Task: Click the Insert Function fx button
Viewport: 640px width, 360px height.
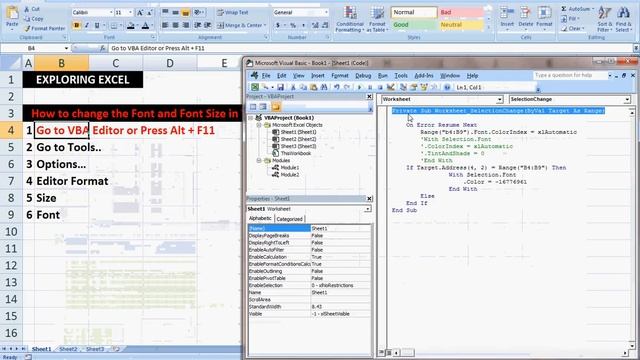Action: 103,48
